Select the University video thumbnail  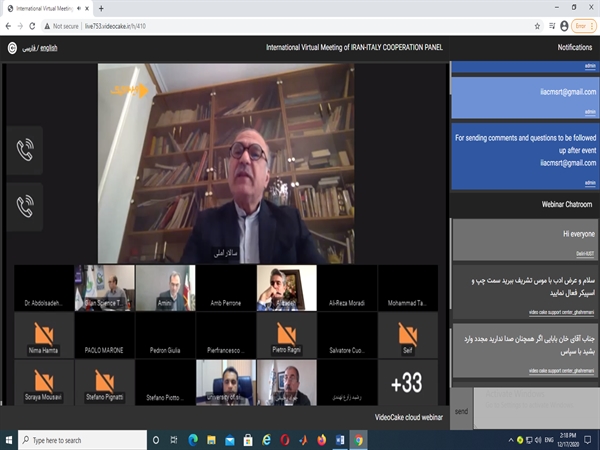pyautogui.click(x=226, y=382)
